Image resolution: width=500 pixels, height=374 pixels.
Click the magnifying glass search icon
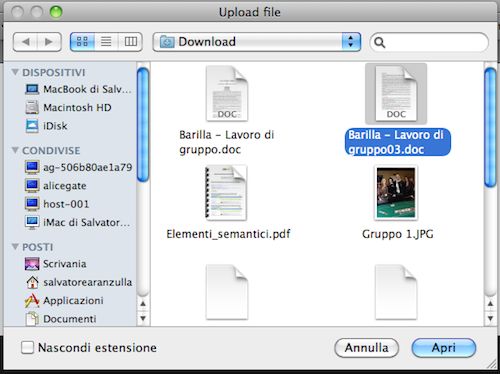(380, 42)
